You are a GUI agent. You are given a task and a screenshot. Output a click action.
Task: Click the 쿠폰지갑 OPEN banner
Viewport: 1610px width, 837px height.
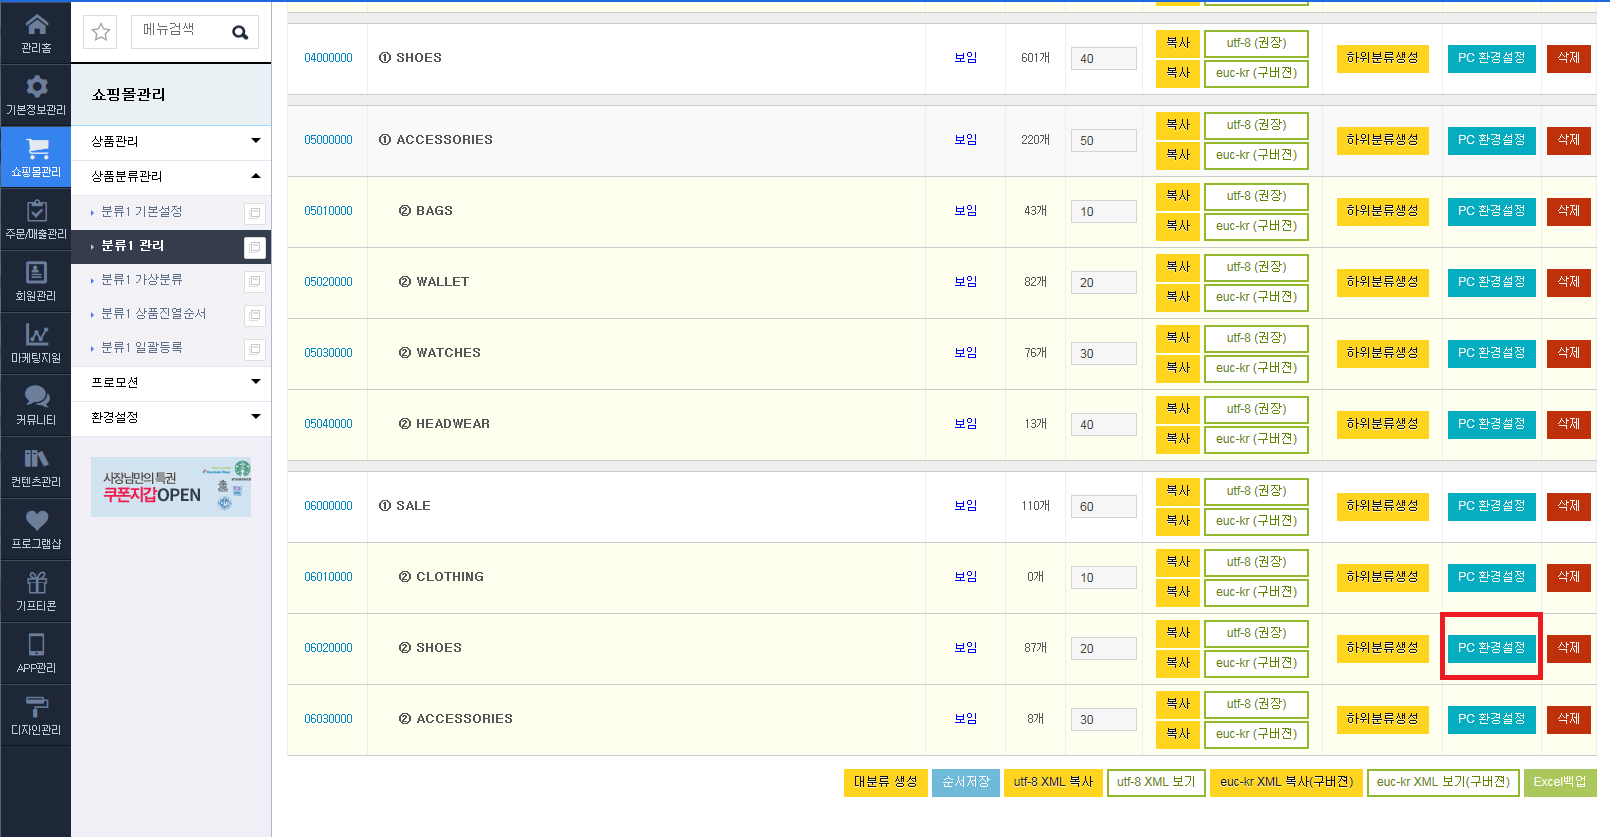(171, 487)
